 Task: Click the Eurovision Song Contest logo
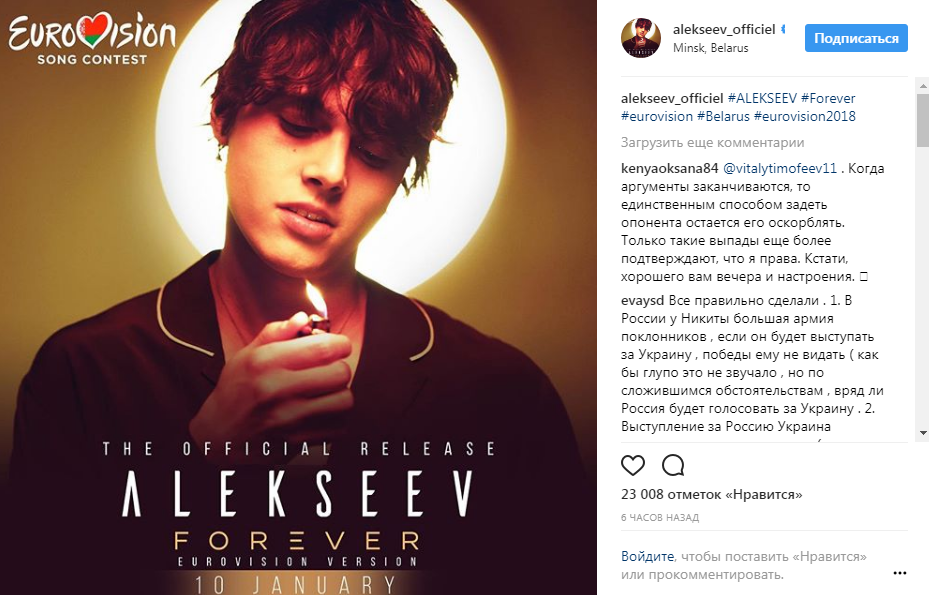coord(92,39)
